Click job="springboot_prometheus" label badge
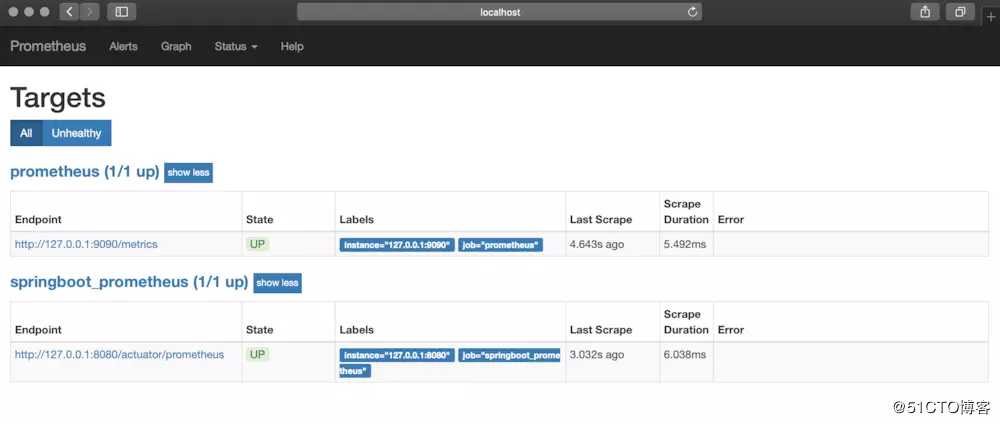 (x=509, y=356)
